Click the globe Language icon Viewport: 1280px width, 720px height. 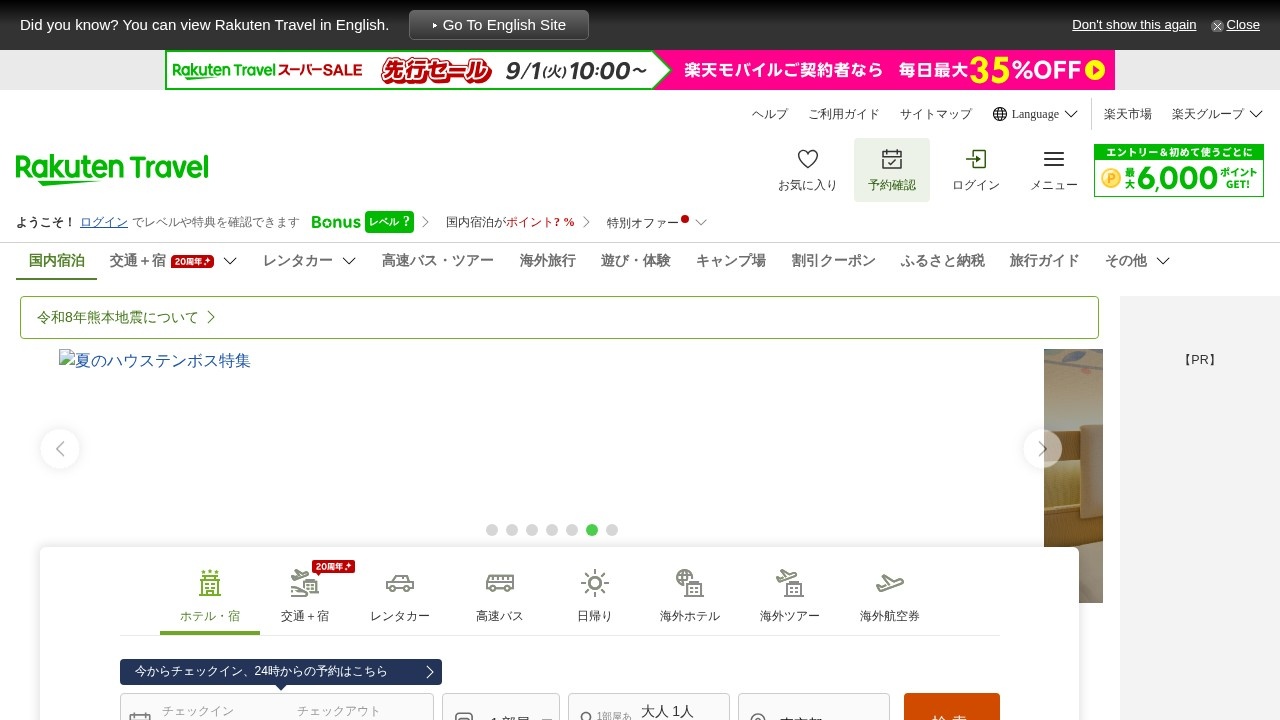1000,114
